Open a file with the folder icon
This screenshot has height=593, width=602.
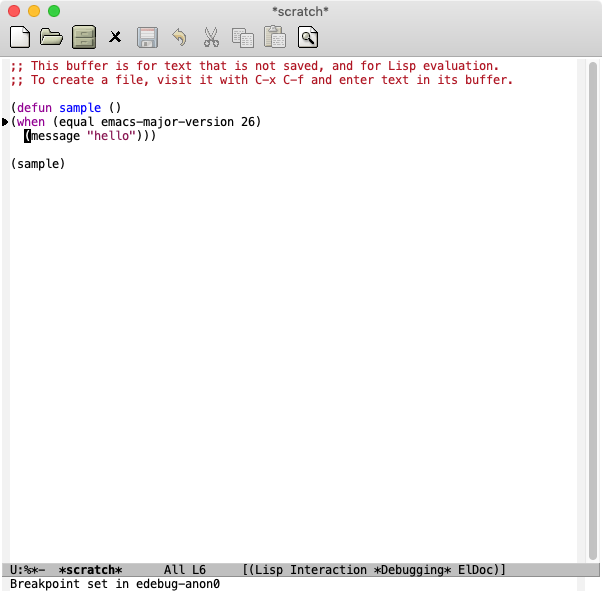point(51,38)
